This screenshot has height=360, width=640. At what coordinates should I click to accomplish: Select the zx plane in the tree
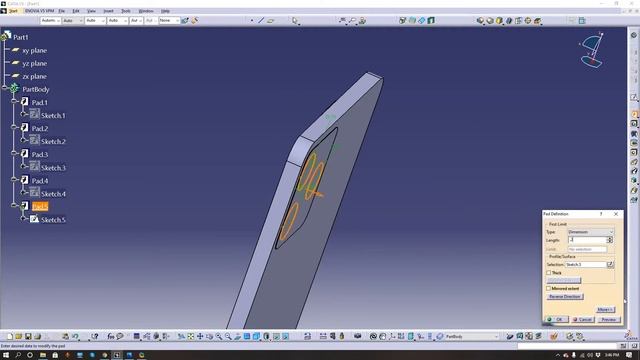(x=34, y=76)
